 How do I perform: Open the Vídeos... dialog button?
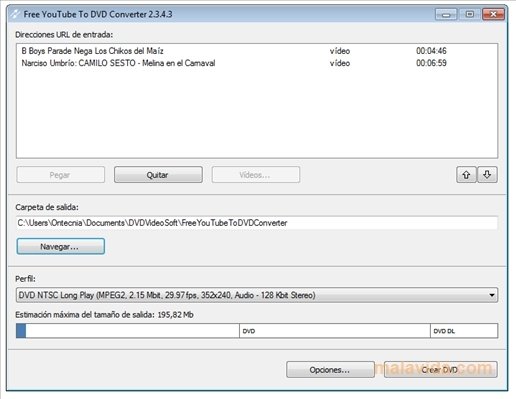tap(256, 175)
